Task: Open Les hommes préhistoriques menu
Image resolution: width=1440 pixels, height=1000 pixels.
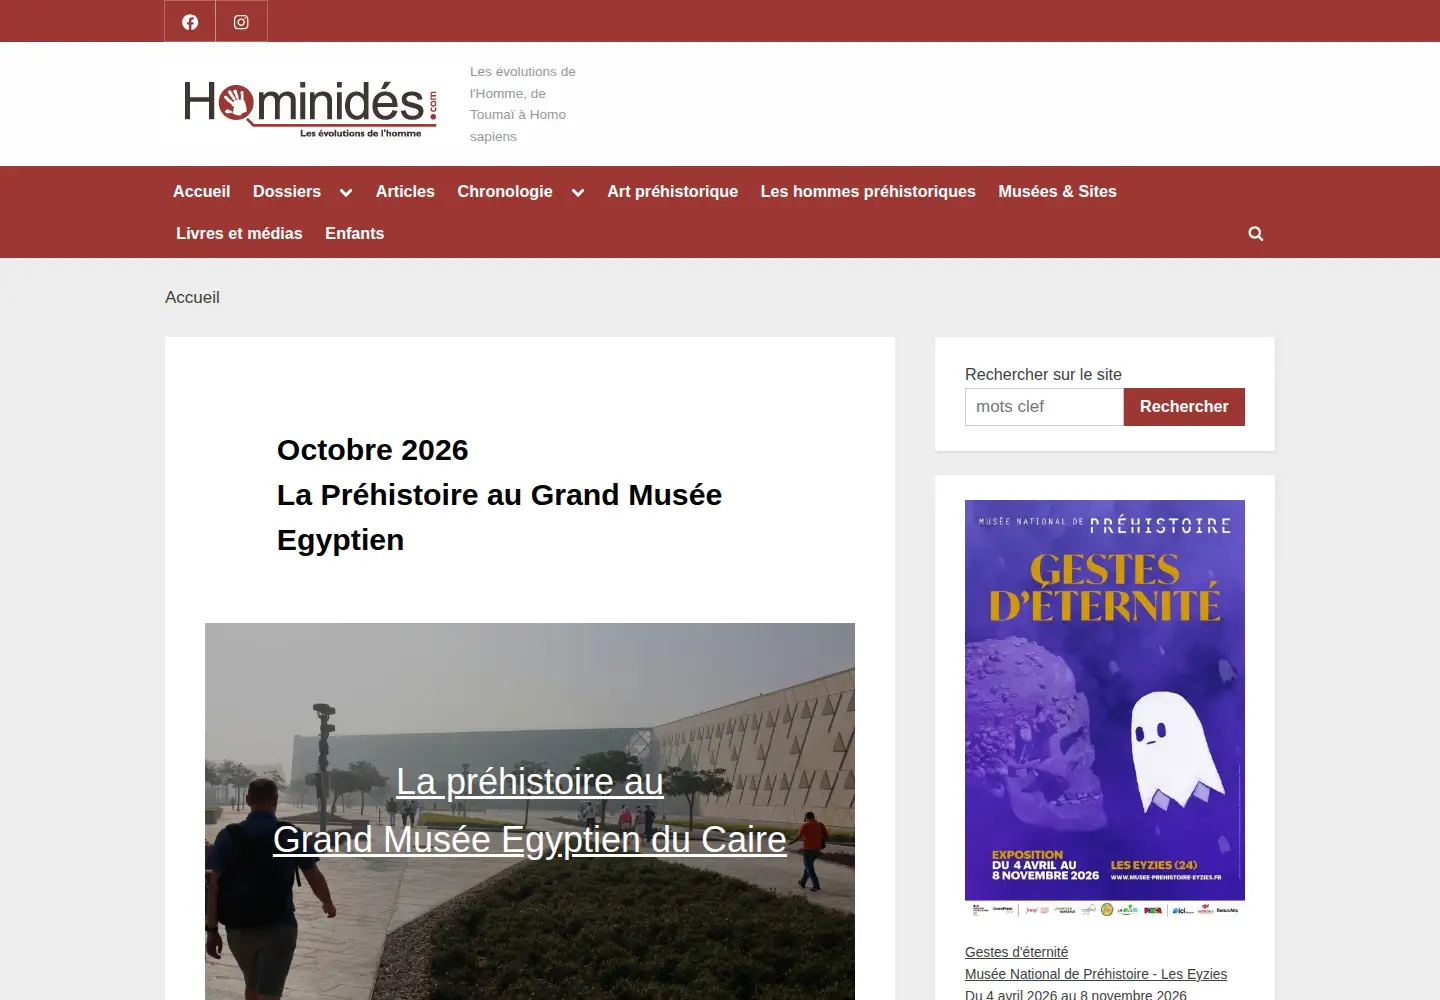Action: click(868, 191)
